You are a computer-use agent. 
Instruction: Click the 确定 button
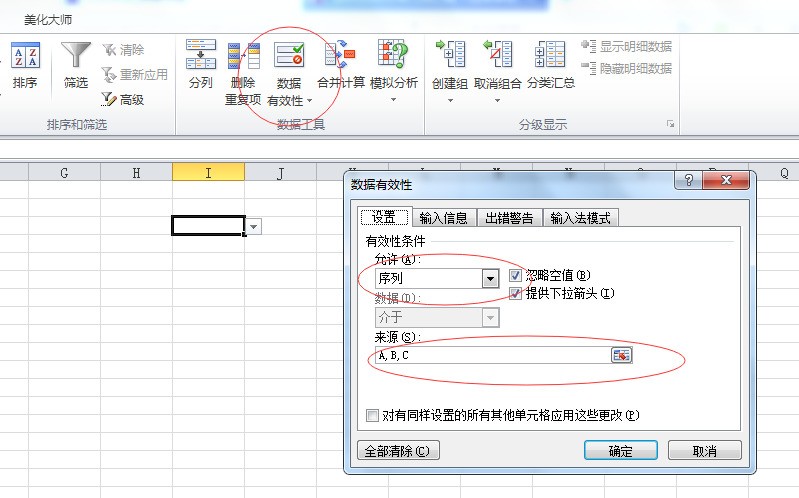[x=621, y=451]
